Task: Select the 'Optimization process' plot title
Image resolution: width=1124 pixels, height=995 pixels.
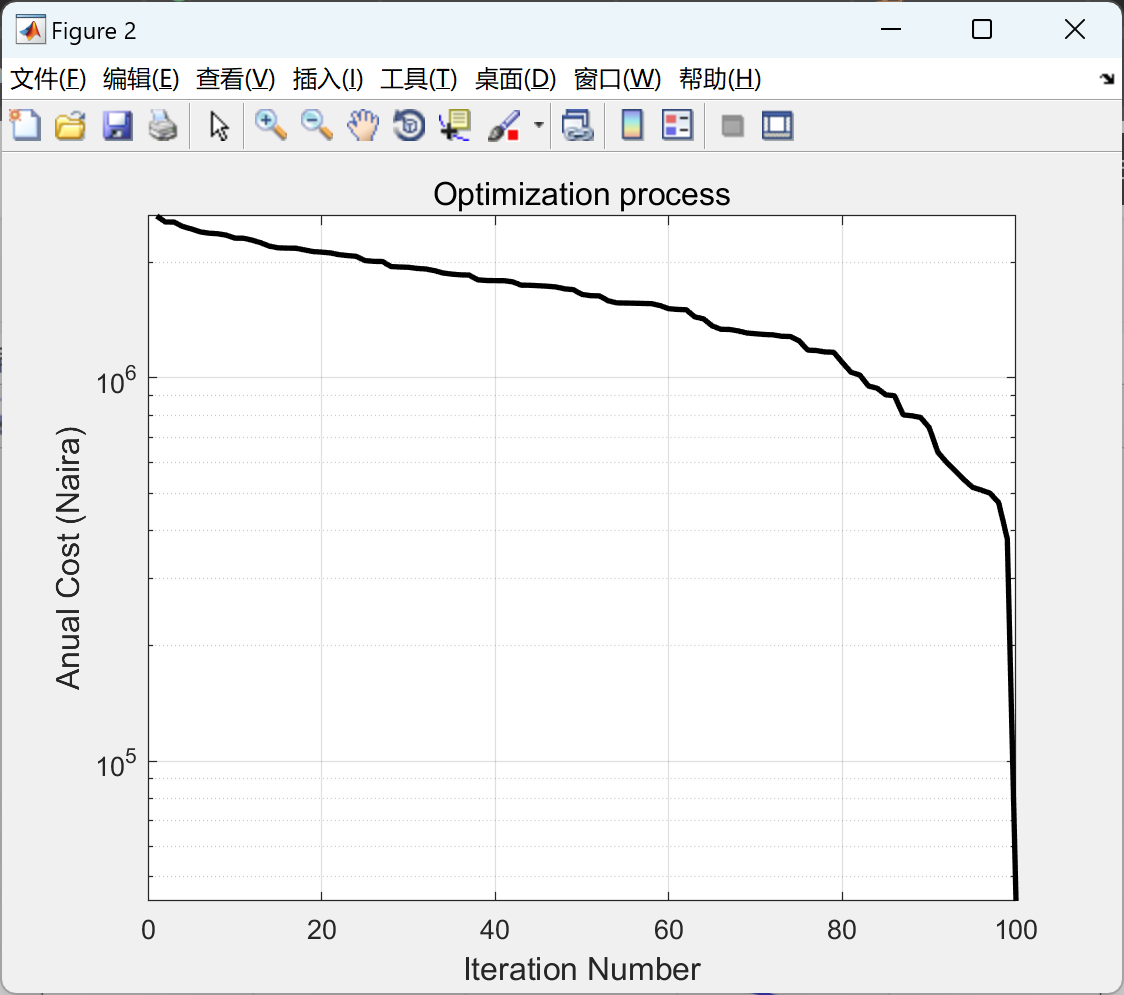Action: click(x=581, y=194)
